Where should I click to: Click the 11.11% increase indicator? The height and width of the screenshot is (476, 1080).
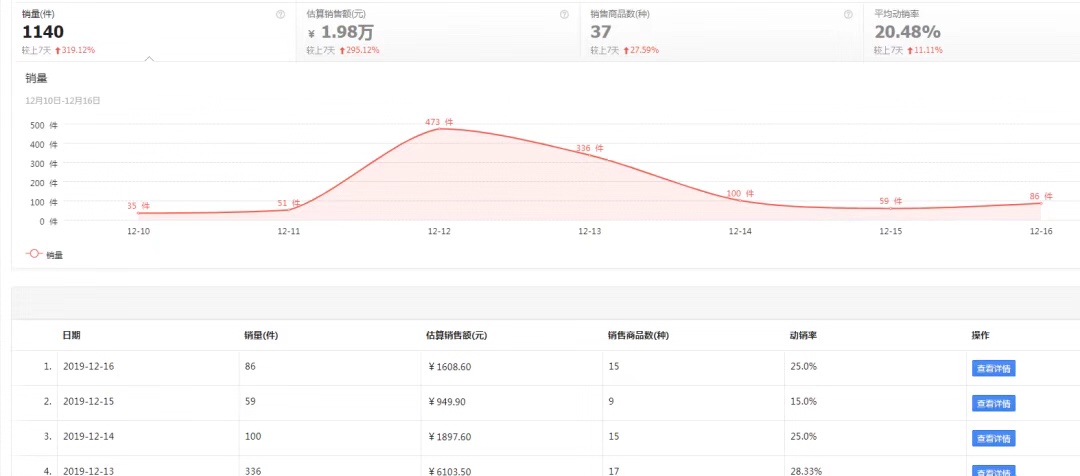point(925,50)
